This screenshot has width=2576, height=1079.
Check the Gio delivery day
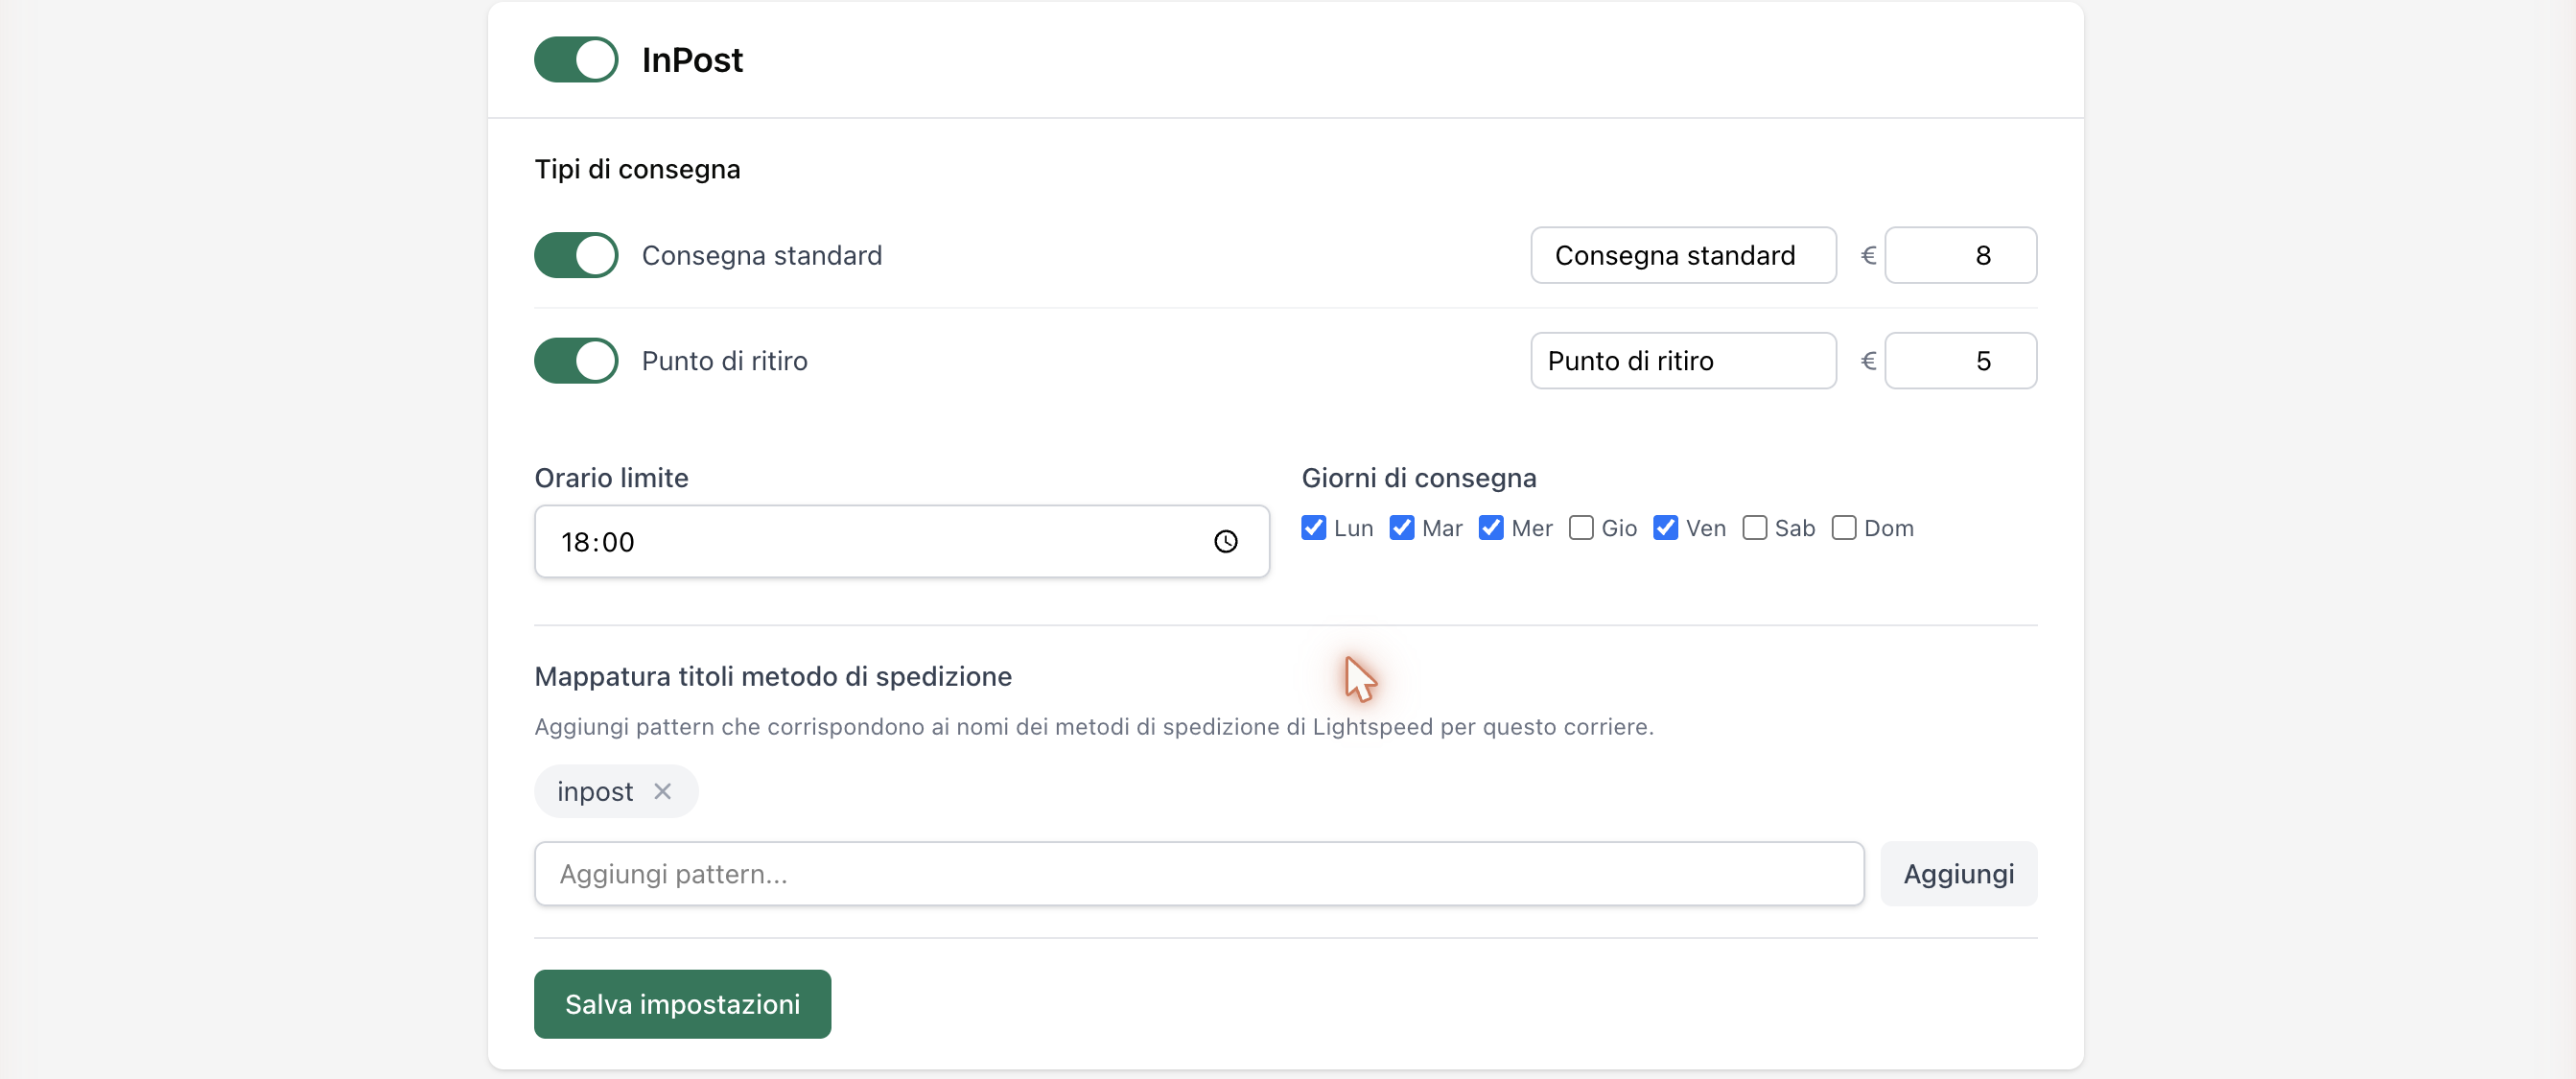coord(1580,527)
